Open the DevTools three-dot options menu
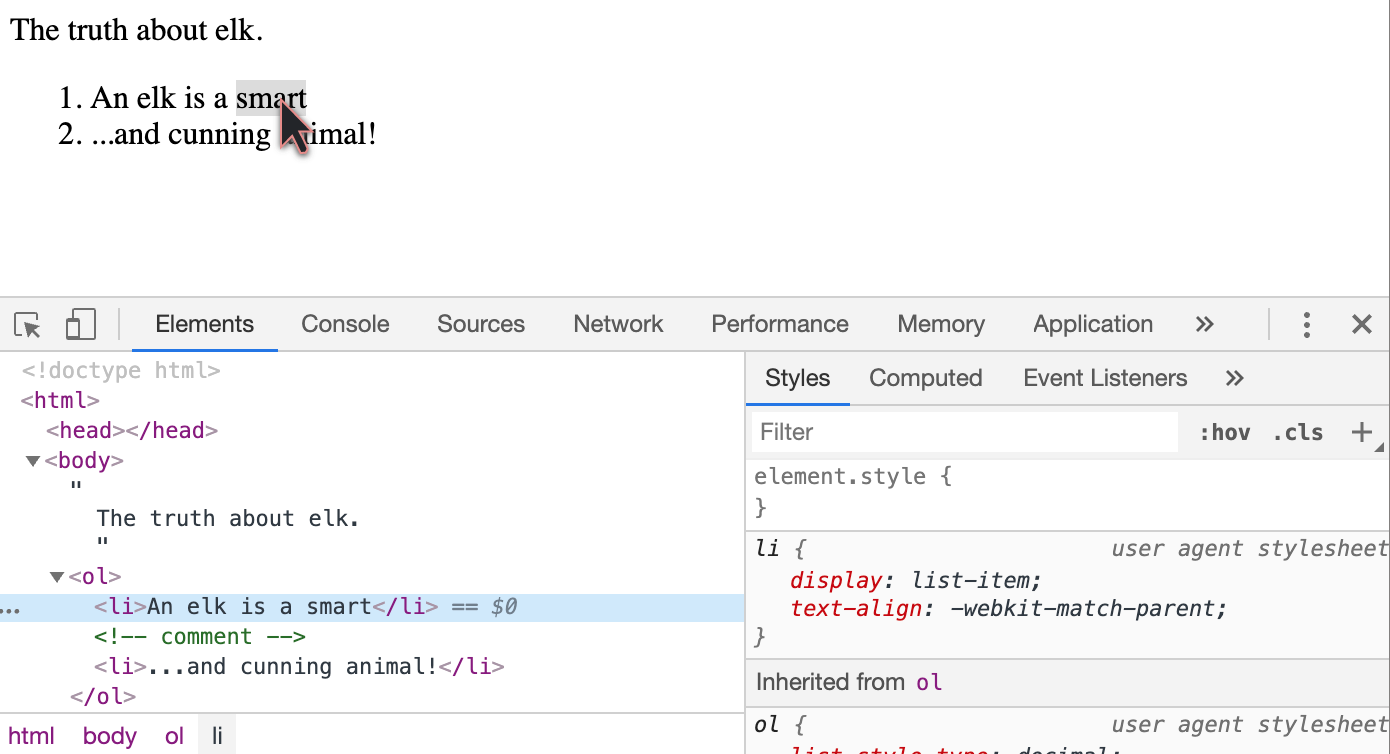Image resolution: width=1390 pixels, height=754 pixels. pos(1306,324)
